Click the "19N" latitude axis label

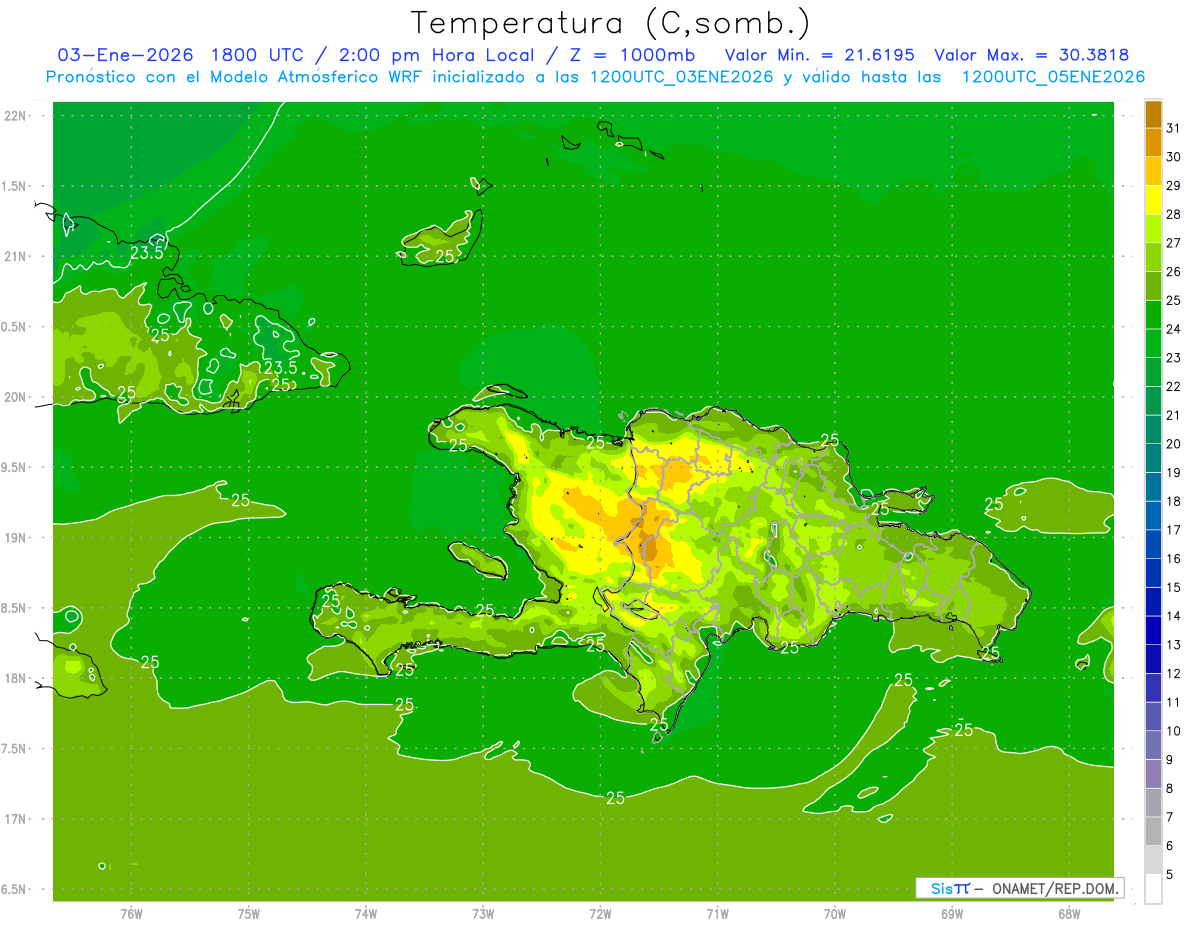point(16,538)
